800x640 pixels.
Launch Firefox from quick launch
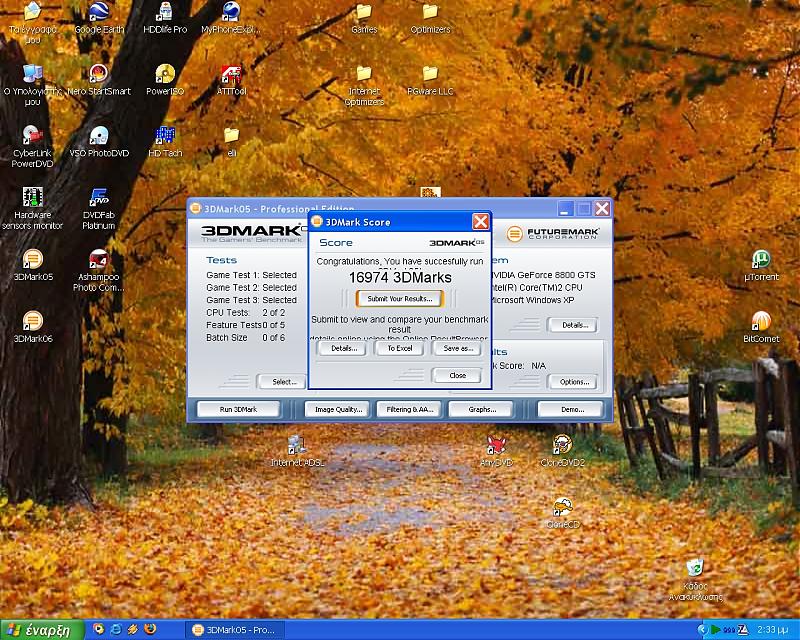(151, 629)
